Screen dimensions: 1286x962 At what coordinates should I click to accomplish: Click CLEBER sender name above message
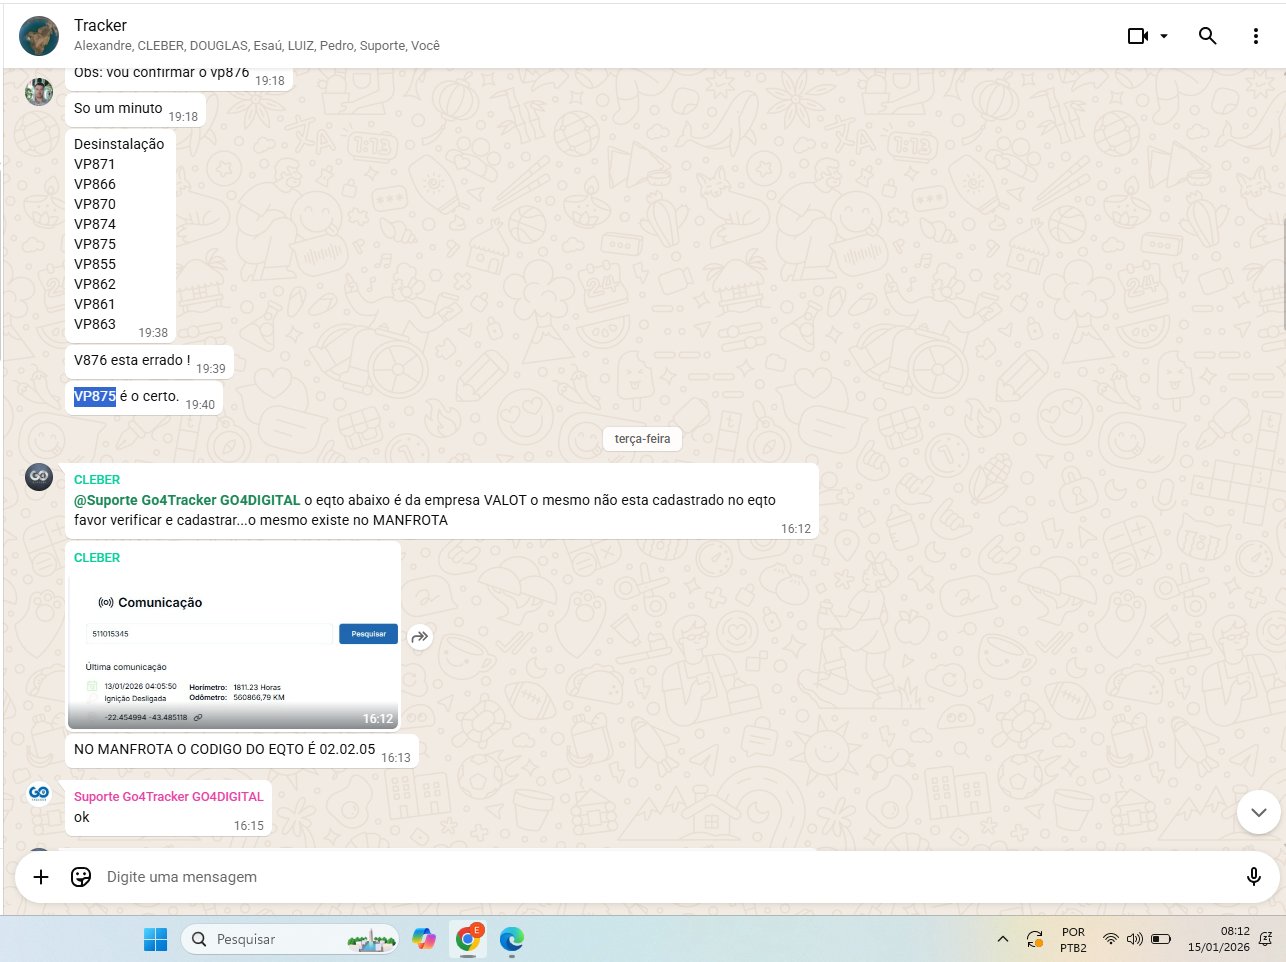pos(97,480)
